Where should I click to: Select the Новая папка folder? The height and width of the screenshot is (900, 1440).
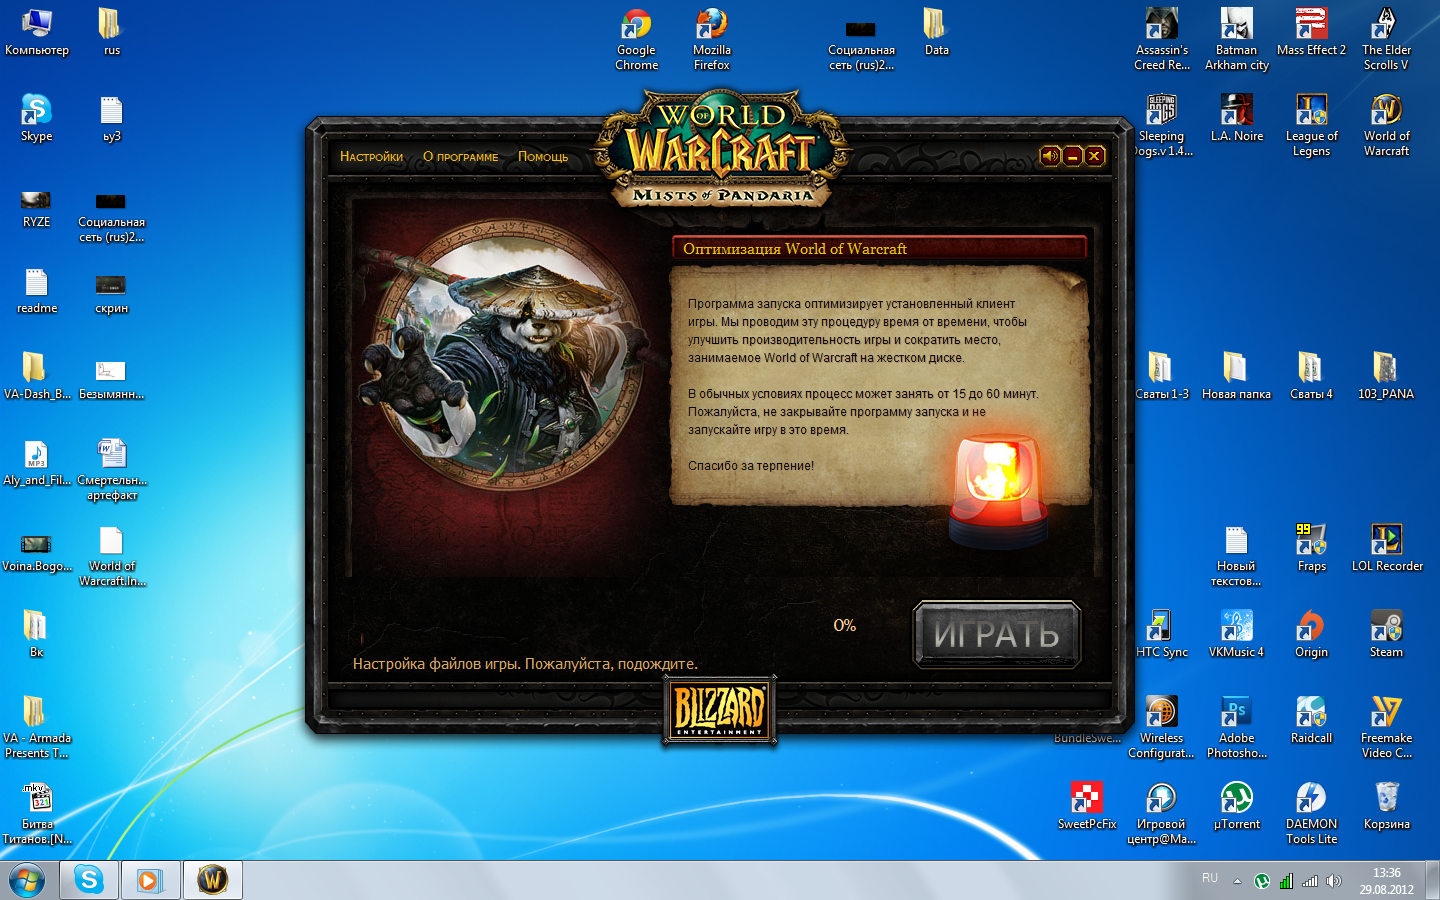[x=1237, y=377]
